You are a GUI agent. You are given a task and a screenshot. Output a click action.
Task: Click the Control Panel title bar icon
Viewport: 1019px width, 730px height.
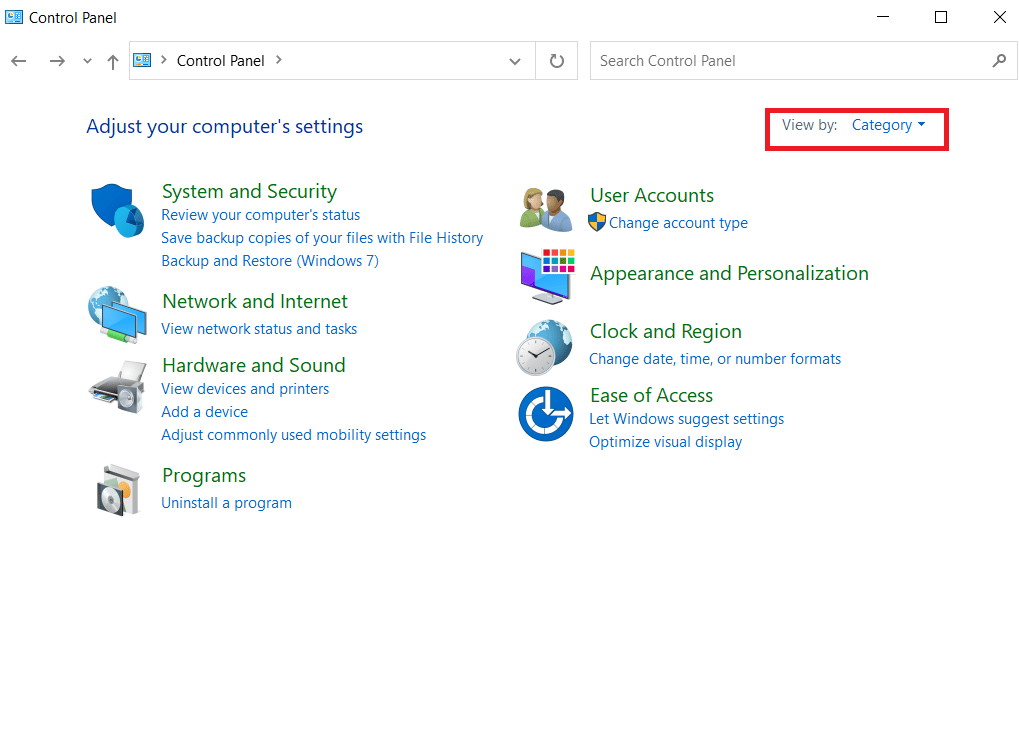point(14,17)
